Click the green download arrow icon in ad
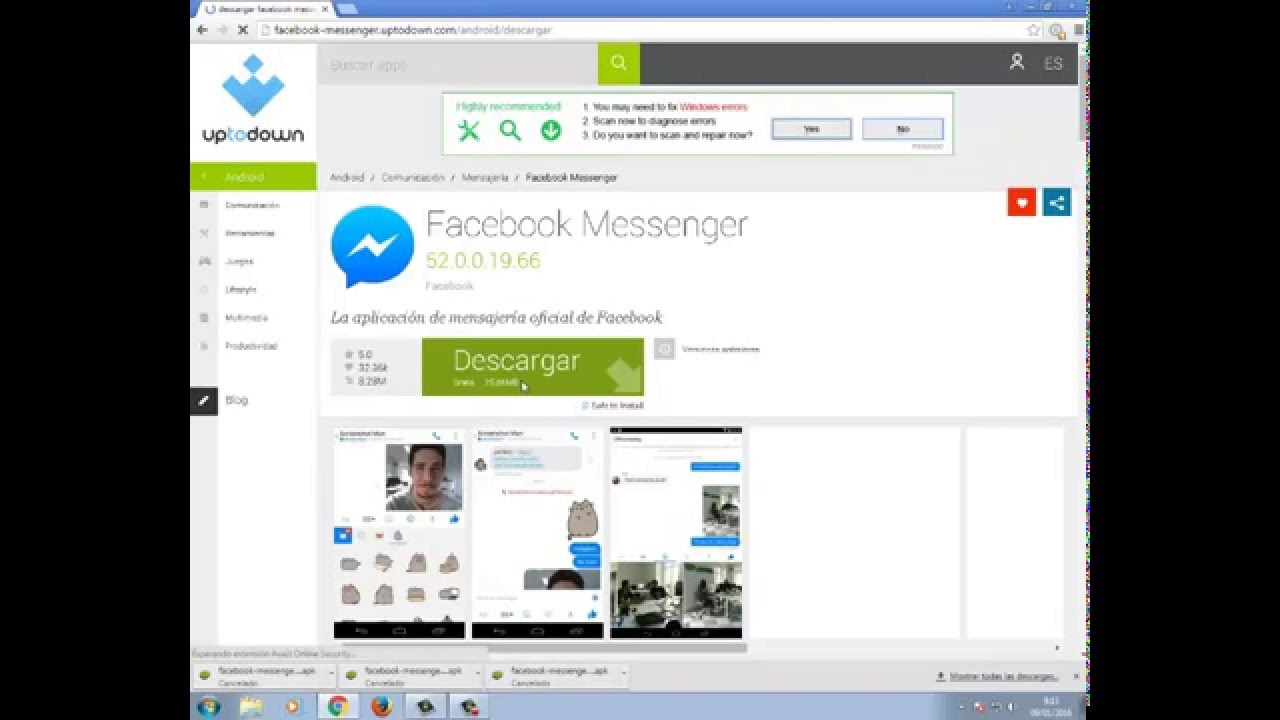Screen dimensions: 1280x720 click(551, 131)
